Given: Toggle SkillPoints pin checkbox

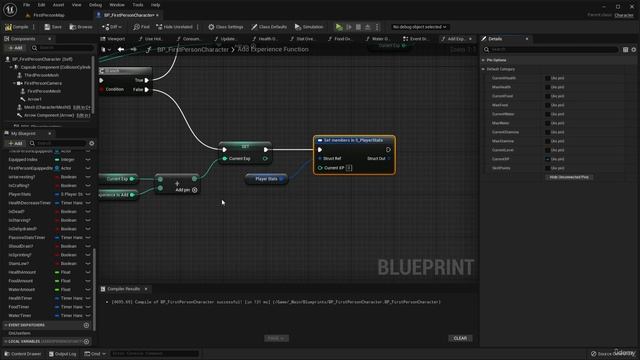Looking at the screenshot, I should [547, 168].
